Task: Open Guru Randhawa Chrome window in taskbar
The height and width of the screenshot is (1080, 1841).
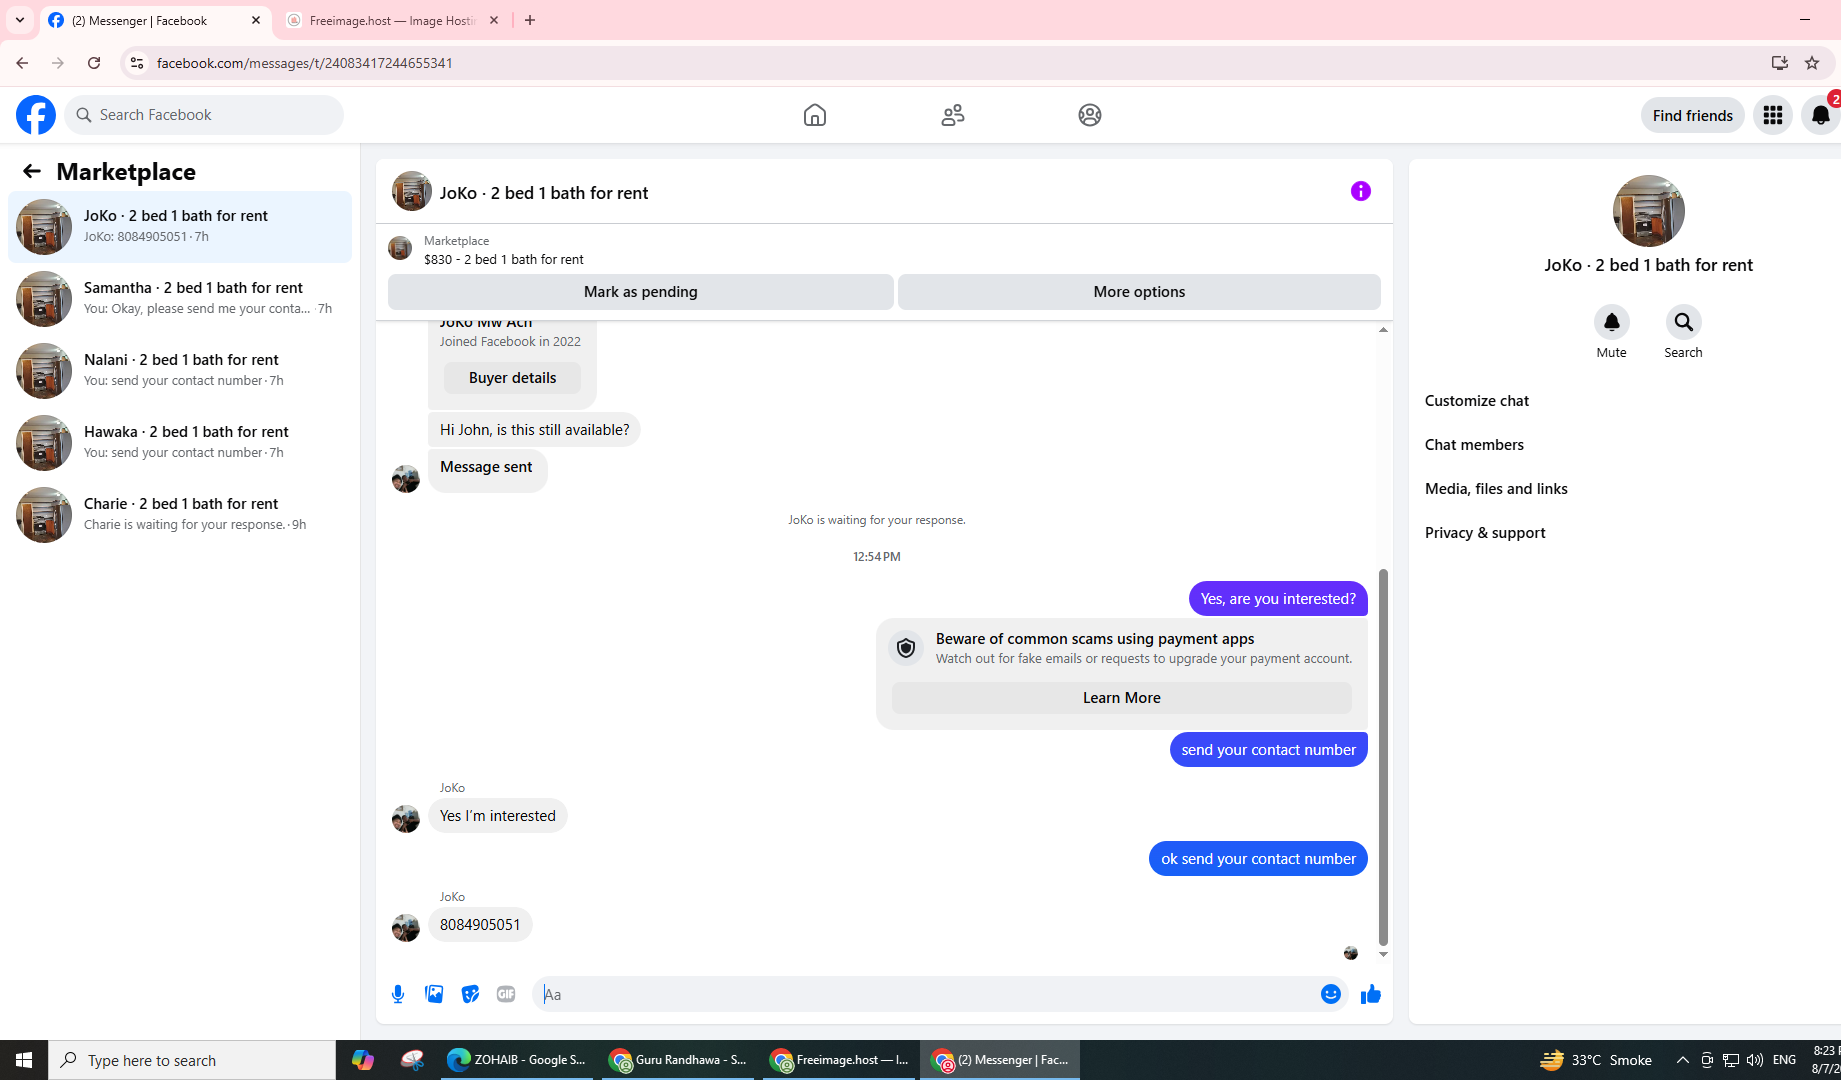Action: tap(679, 1060)
